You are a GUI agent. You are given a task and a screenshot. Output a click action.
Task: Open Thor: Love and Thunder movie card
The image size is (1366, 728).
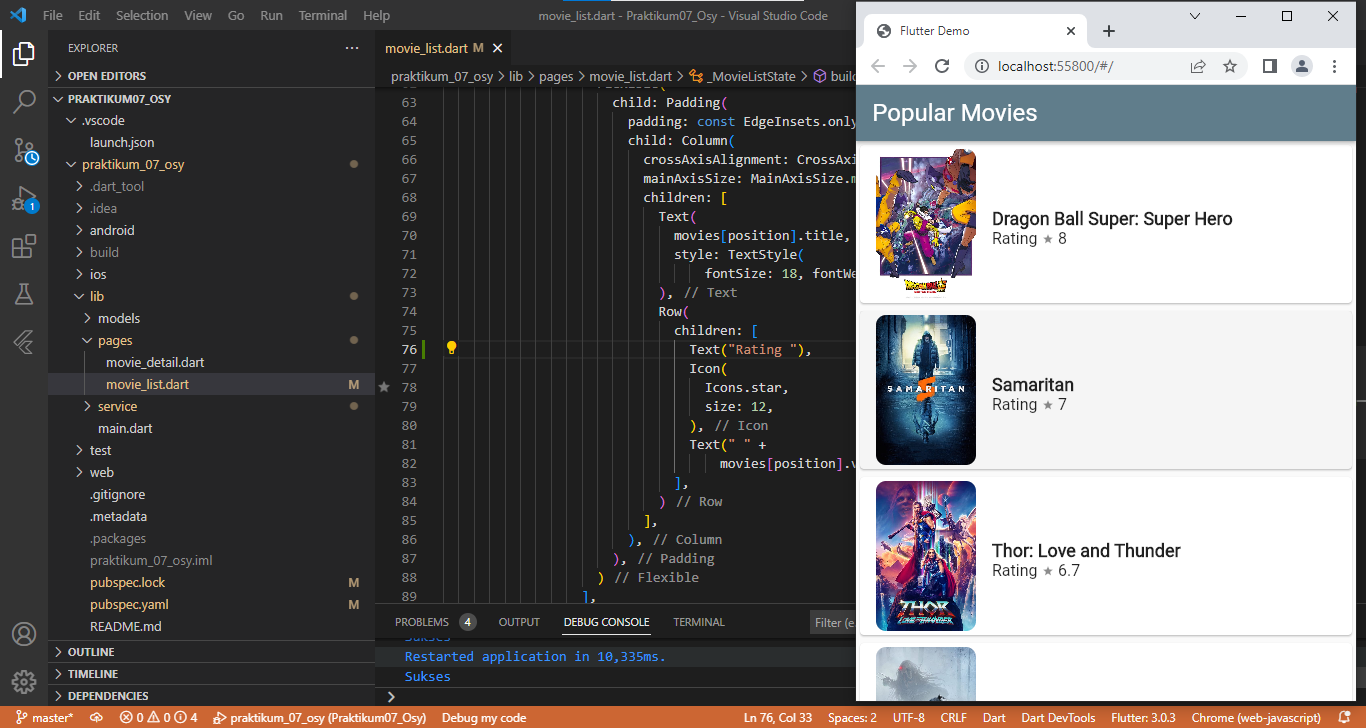click(1104, 556)
